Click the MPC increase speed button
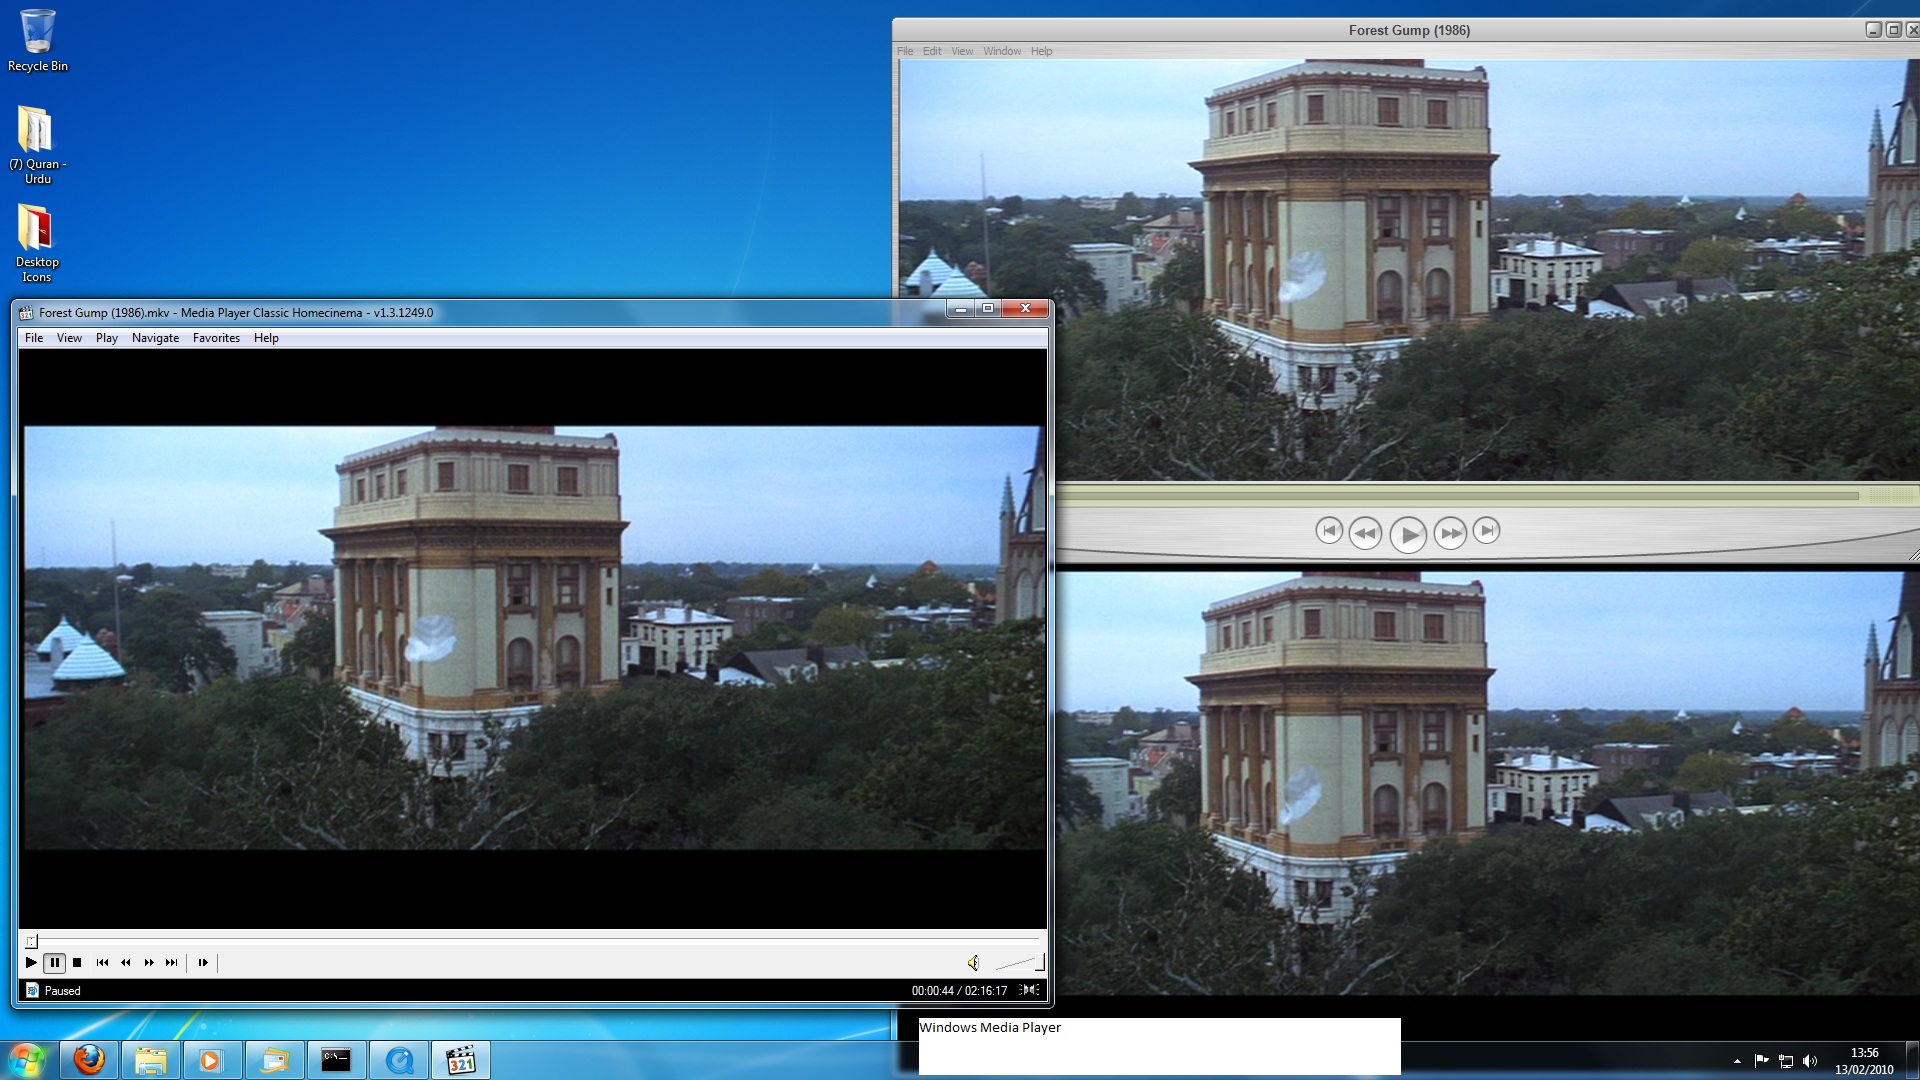Screen dimensions: 1920x1080 [148, 963]
